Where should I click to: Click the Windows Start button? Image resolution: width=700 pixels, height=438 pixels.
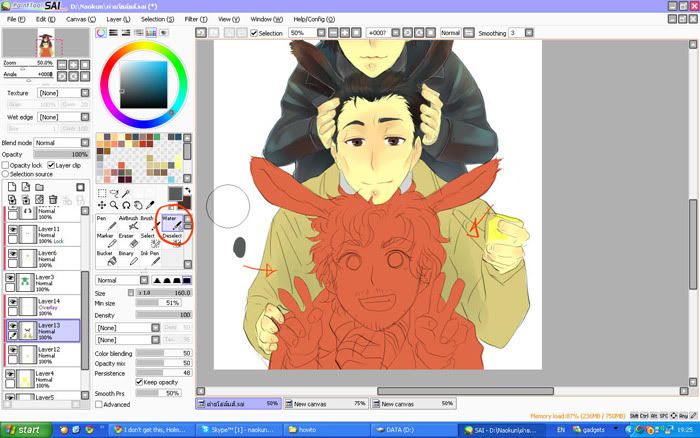coord(25,429)
